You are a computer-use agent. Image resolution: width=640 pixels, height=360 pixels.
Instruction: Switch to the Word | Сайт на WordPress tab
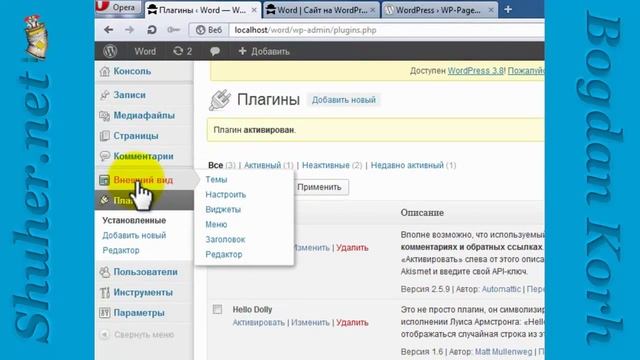pyautogui.click(x=322, y=10)
